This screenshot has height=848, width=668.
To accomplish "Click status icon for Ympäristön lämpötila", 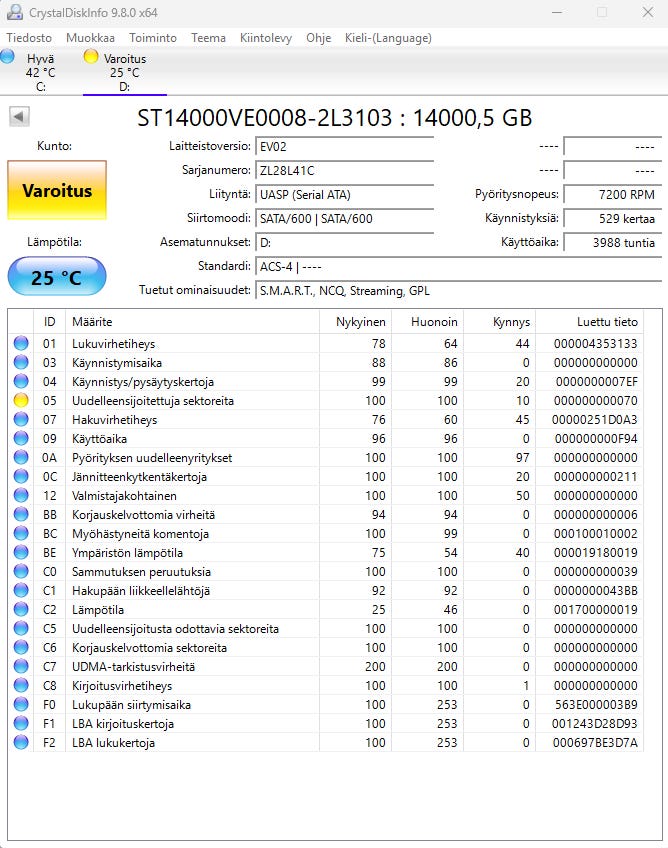I will 21,552.
